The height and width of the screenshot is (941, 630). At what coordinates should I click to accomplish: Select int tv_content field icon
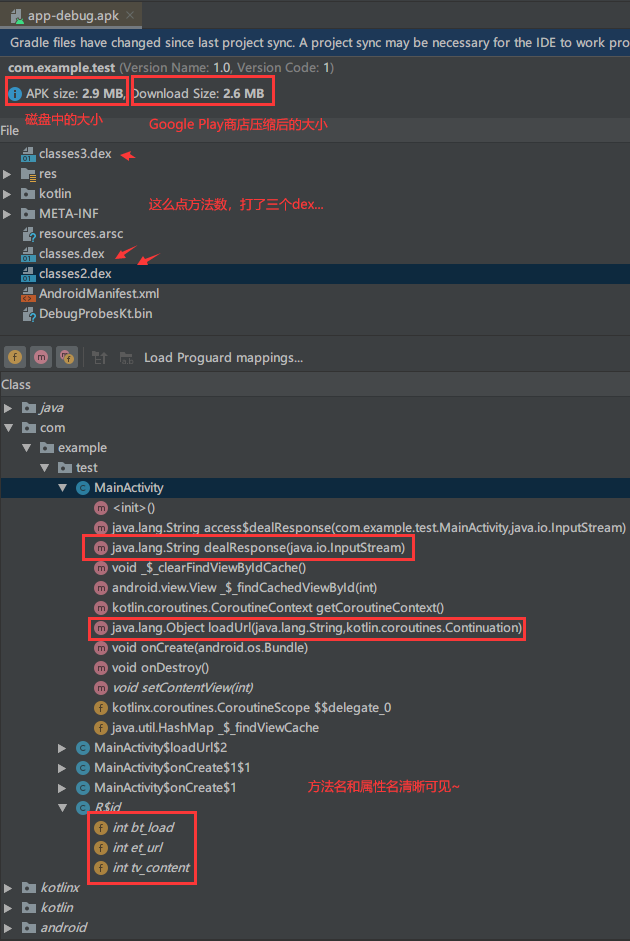click(101, 868)
